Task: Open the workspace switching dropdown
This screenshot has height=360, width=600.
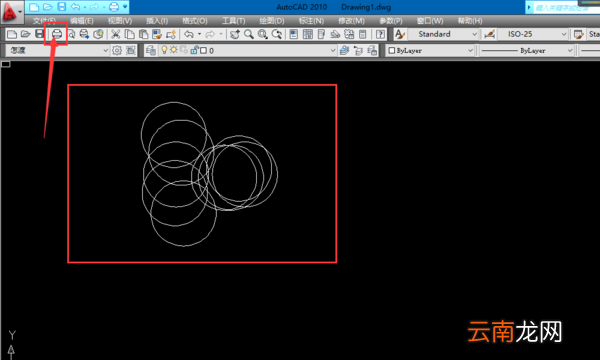Action: [57, 50]
